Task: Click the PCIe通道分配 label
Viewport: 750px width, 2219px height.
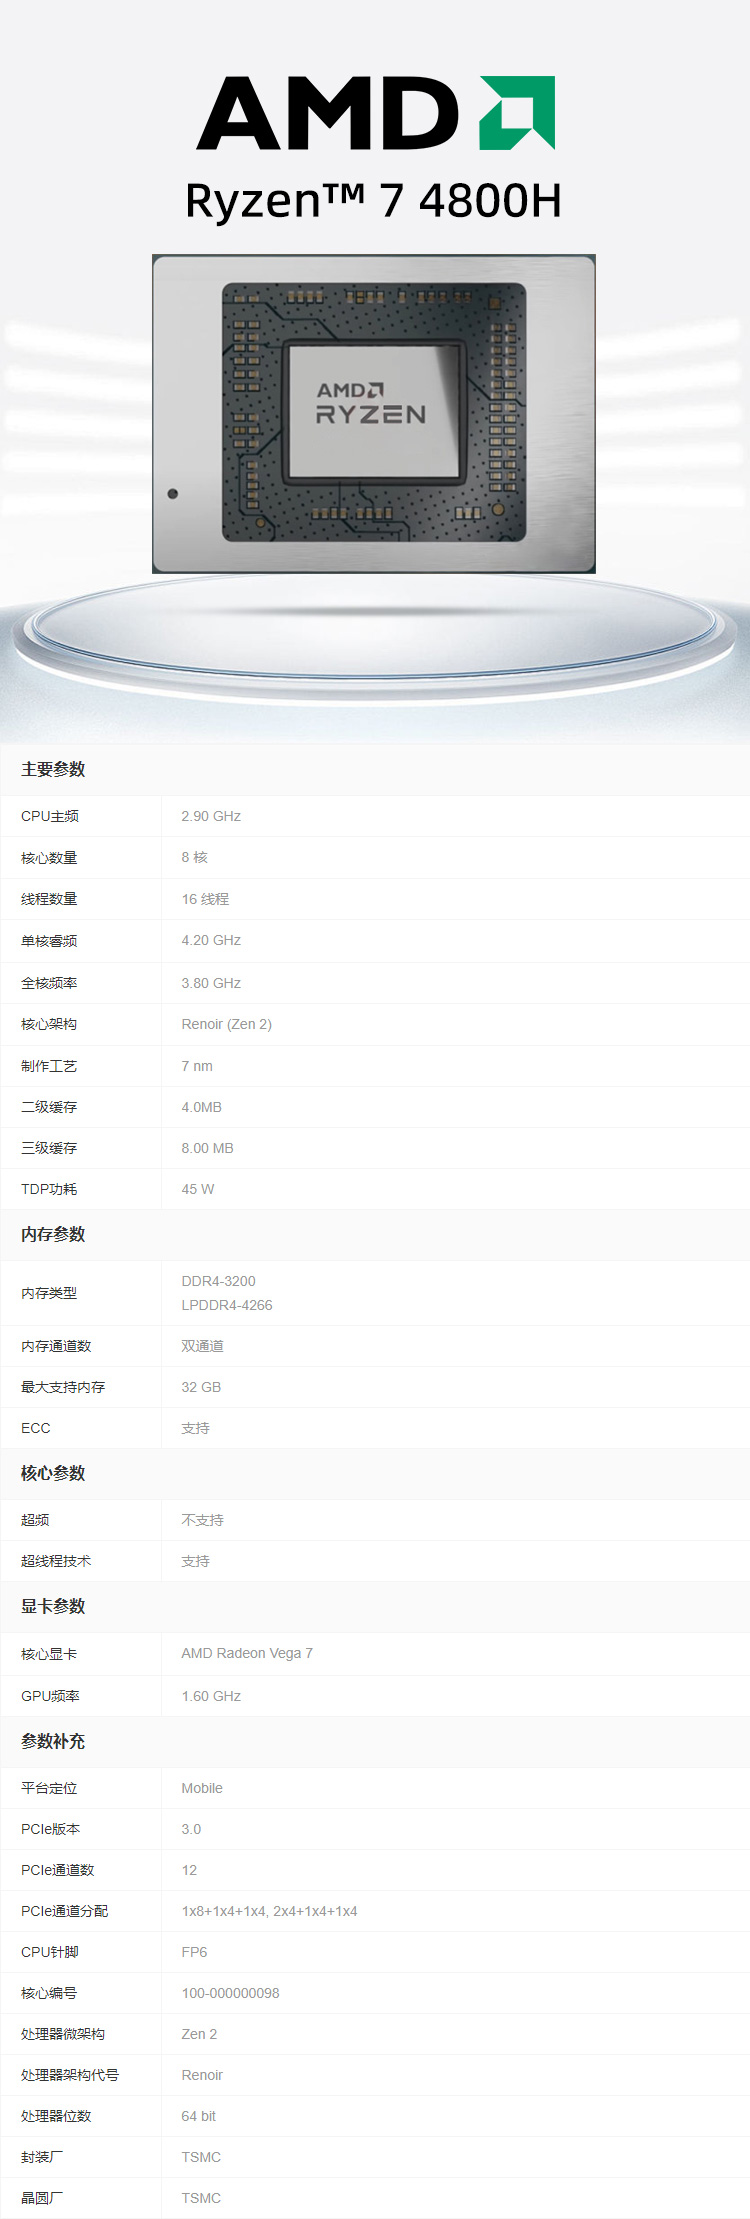Action: click(x=64, y=1911)
